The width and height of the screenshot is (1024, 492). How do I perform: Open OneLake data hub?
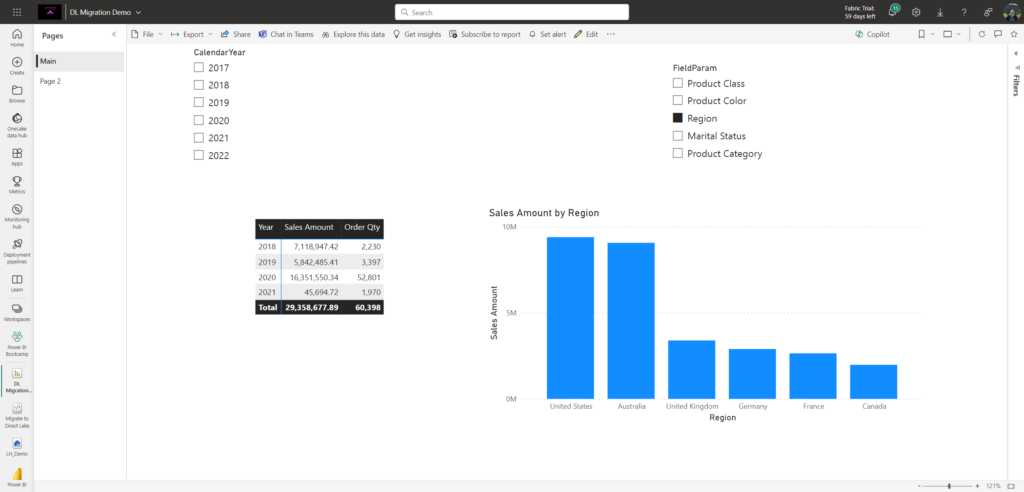(17, 124)
